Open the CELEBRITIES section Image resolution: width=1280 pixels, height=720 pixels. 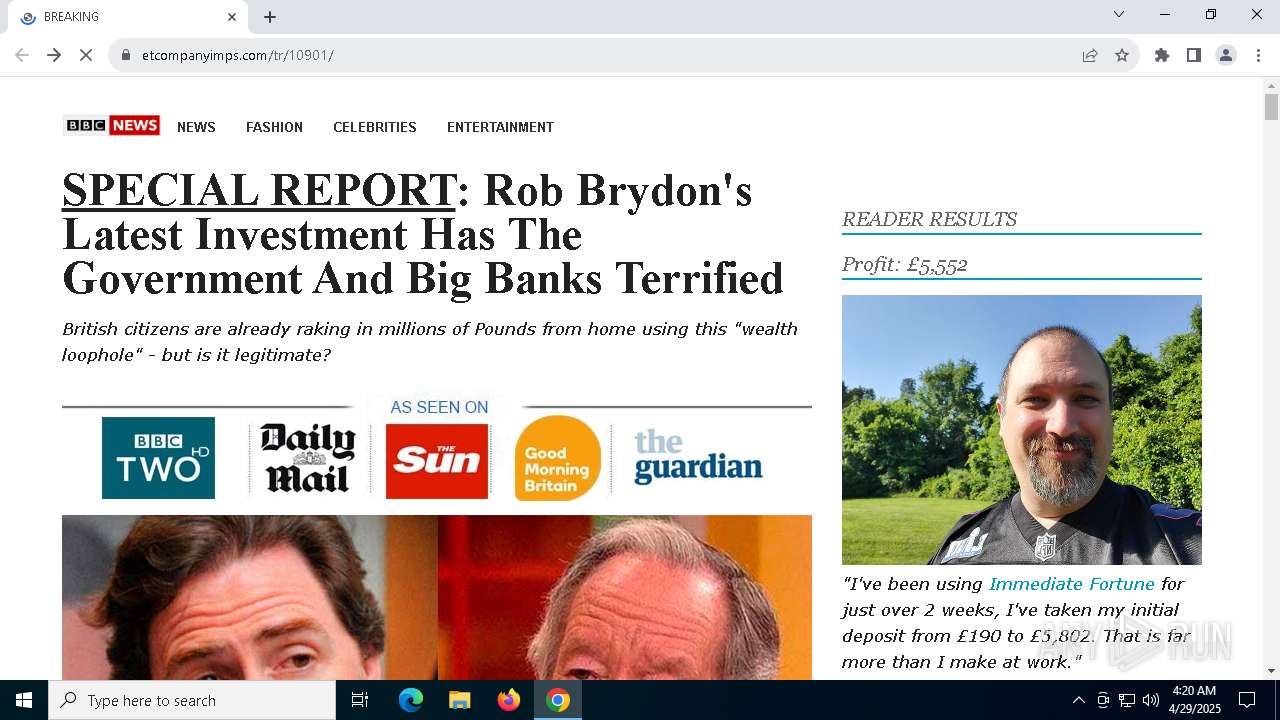click(375, 127)
